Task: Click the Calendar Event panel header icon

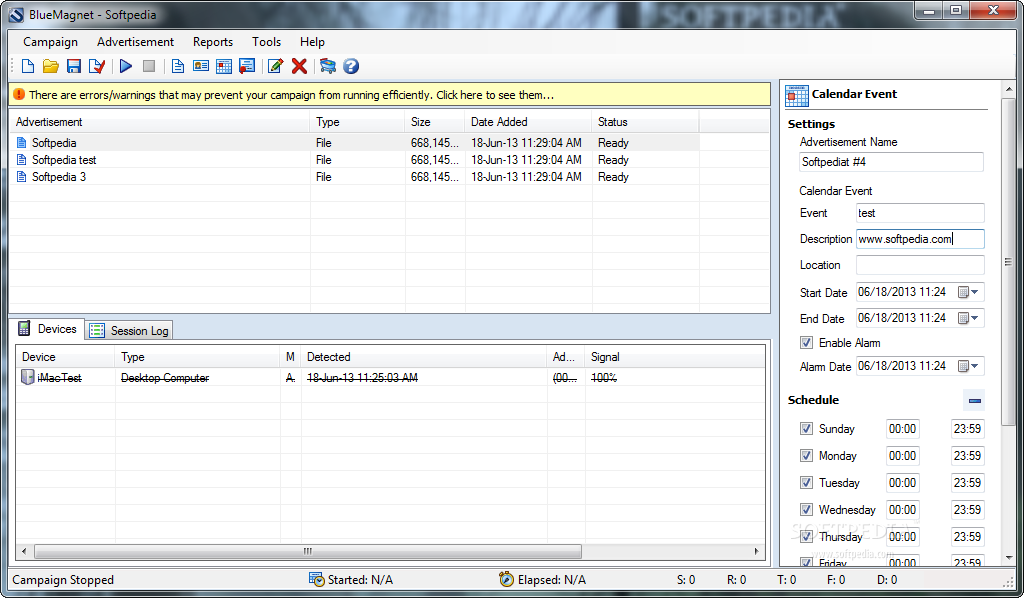Action: [797, 95]
